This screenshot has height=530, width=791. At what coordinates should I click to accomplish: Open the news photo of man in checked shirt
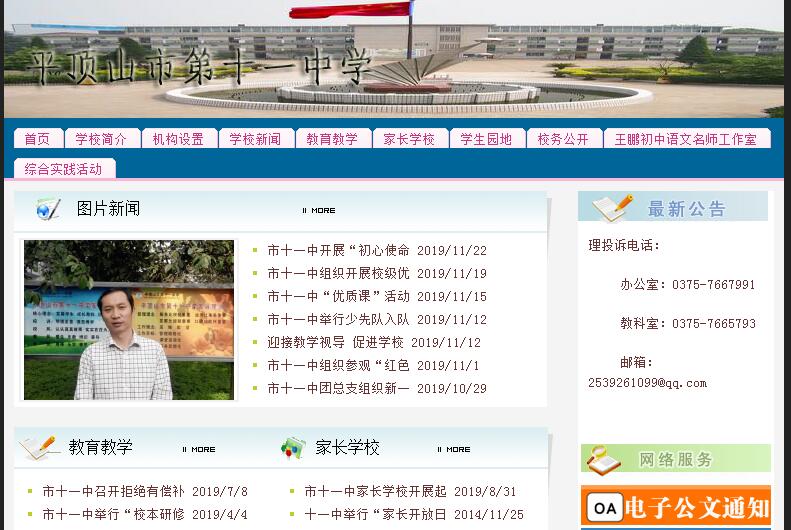click(x=129, y=320)
